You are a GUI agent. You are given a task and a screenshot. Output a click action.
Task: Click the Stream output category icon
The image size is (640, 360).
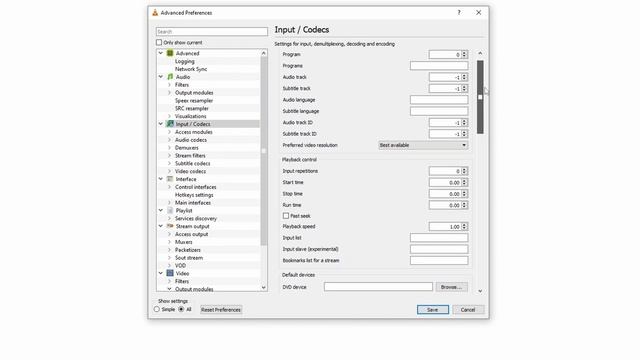click(170, 226)
